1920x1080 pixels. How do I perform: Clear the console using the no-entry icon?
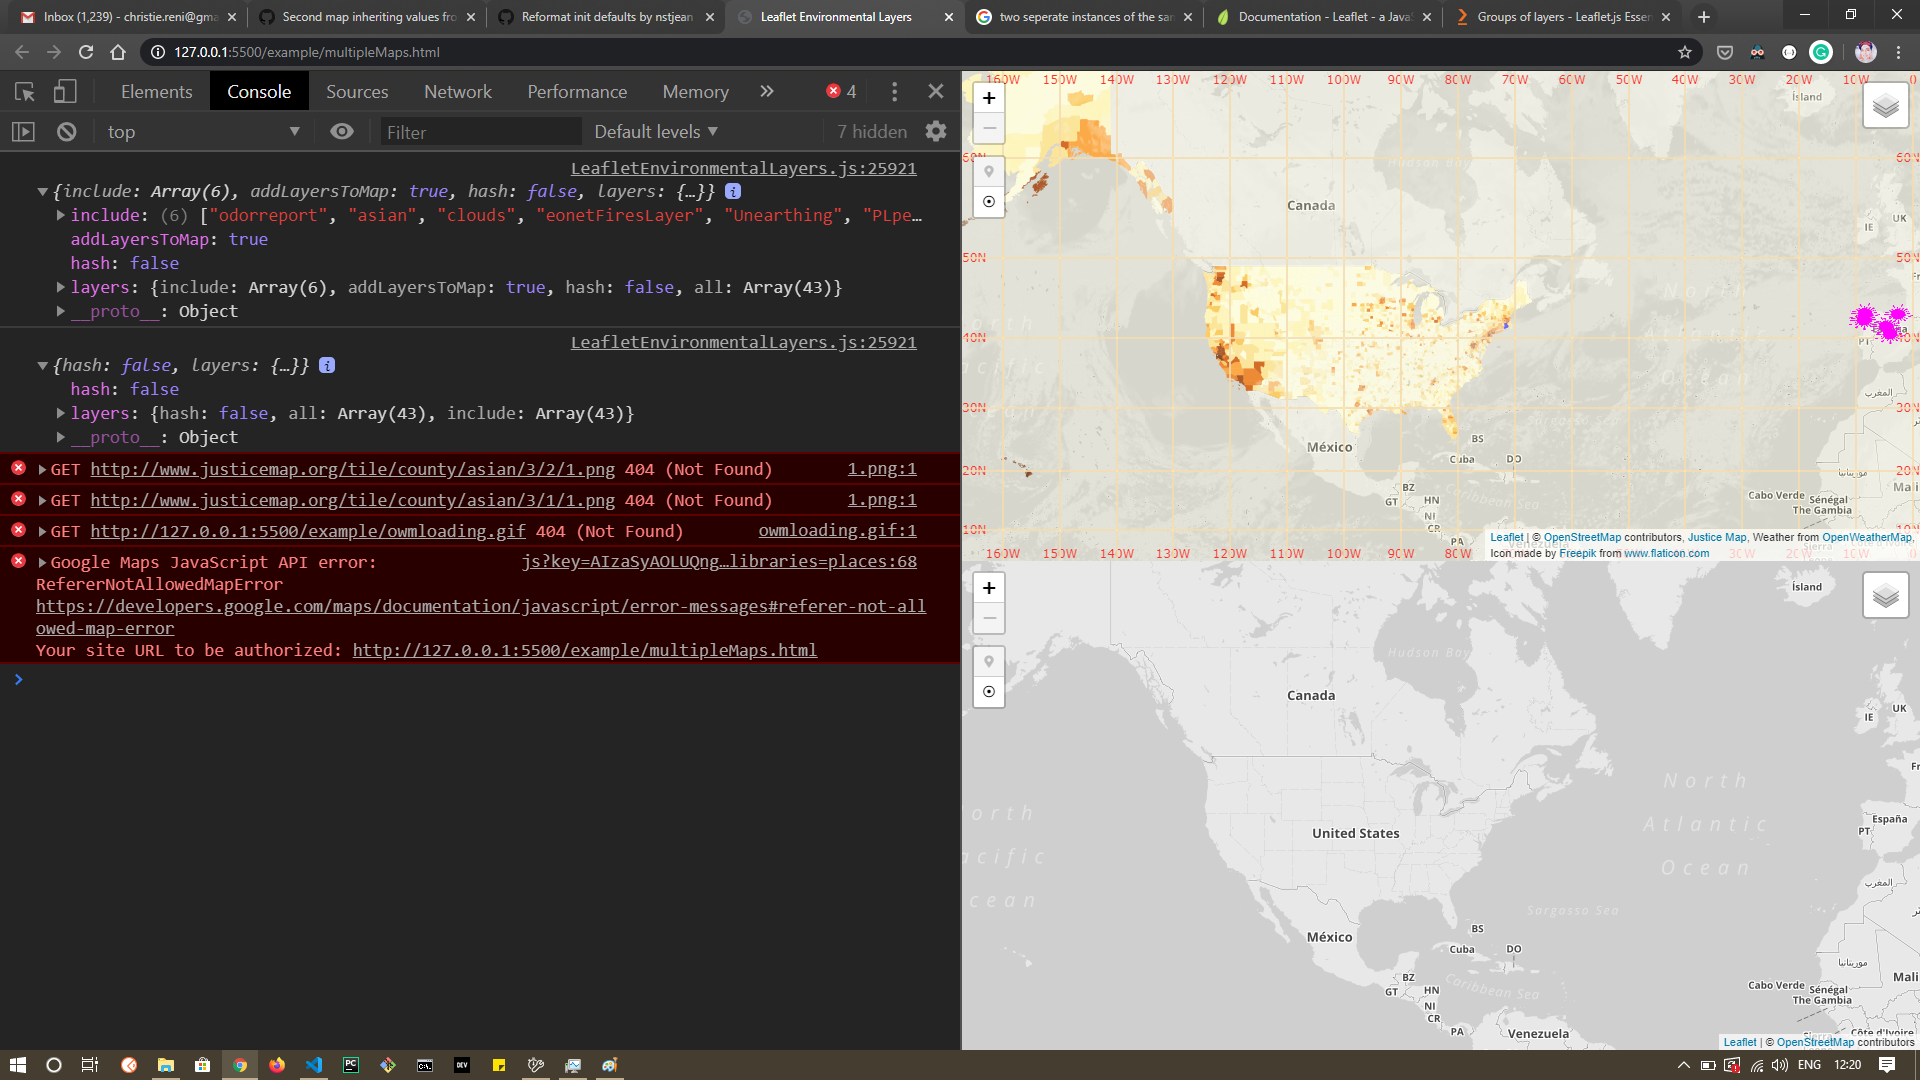[x=66, y=131]
